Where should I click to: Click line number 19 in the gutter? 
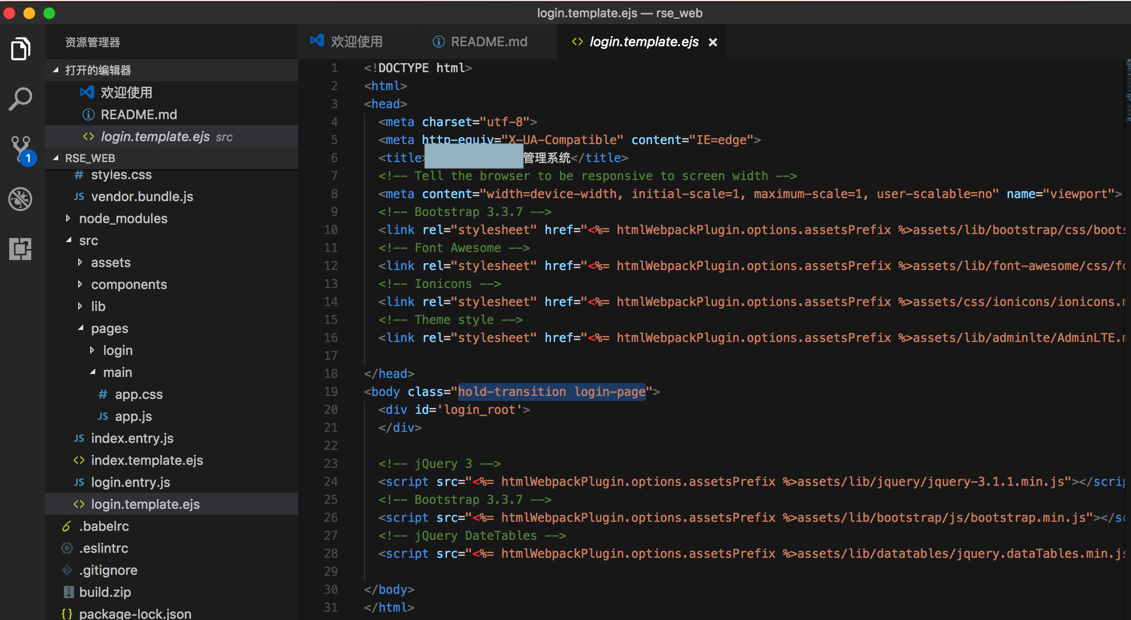click(x=331, y=392)
